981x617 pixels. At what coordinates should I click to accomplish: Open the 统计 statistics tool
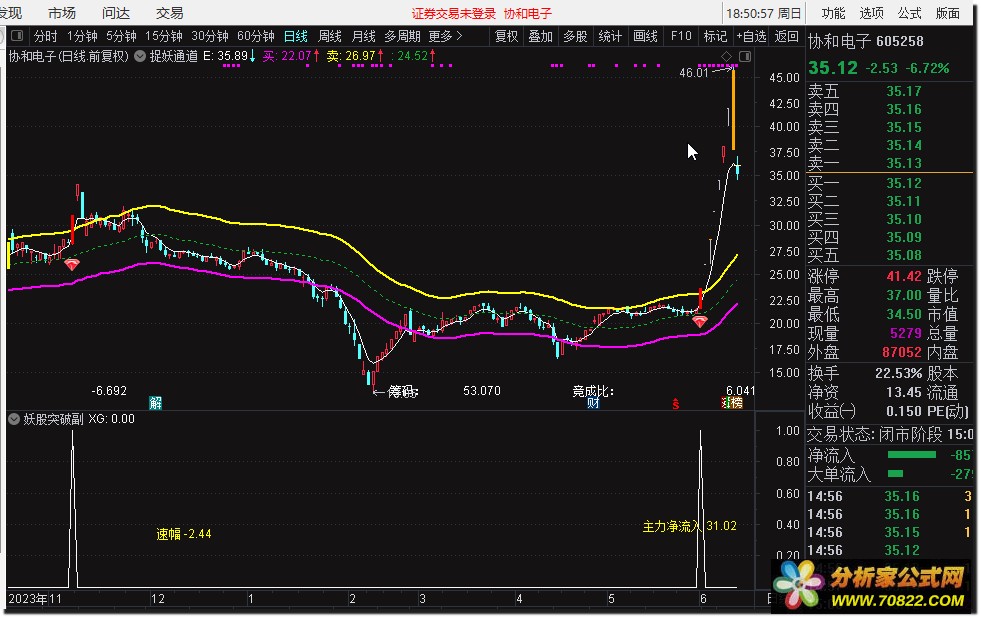(610, 36)
